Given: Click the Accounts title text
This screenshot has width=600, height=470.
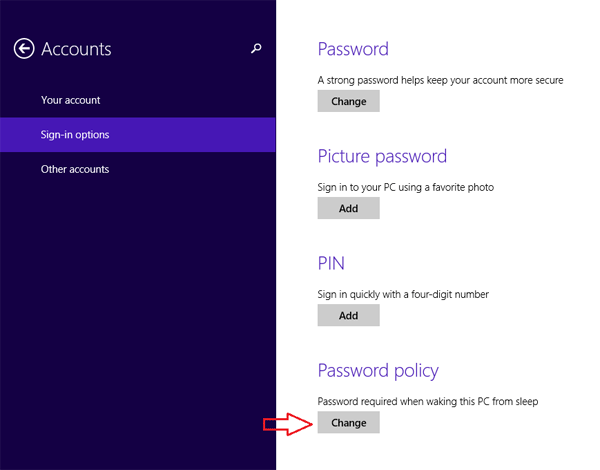Looking at the screenshot, I should coord(76,49).
